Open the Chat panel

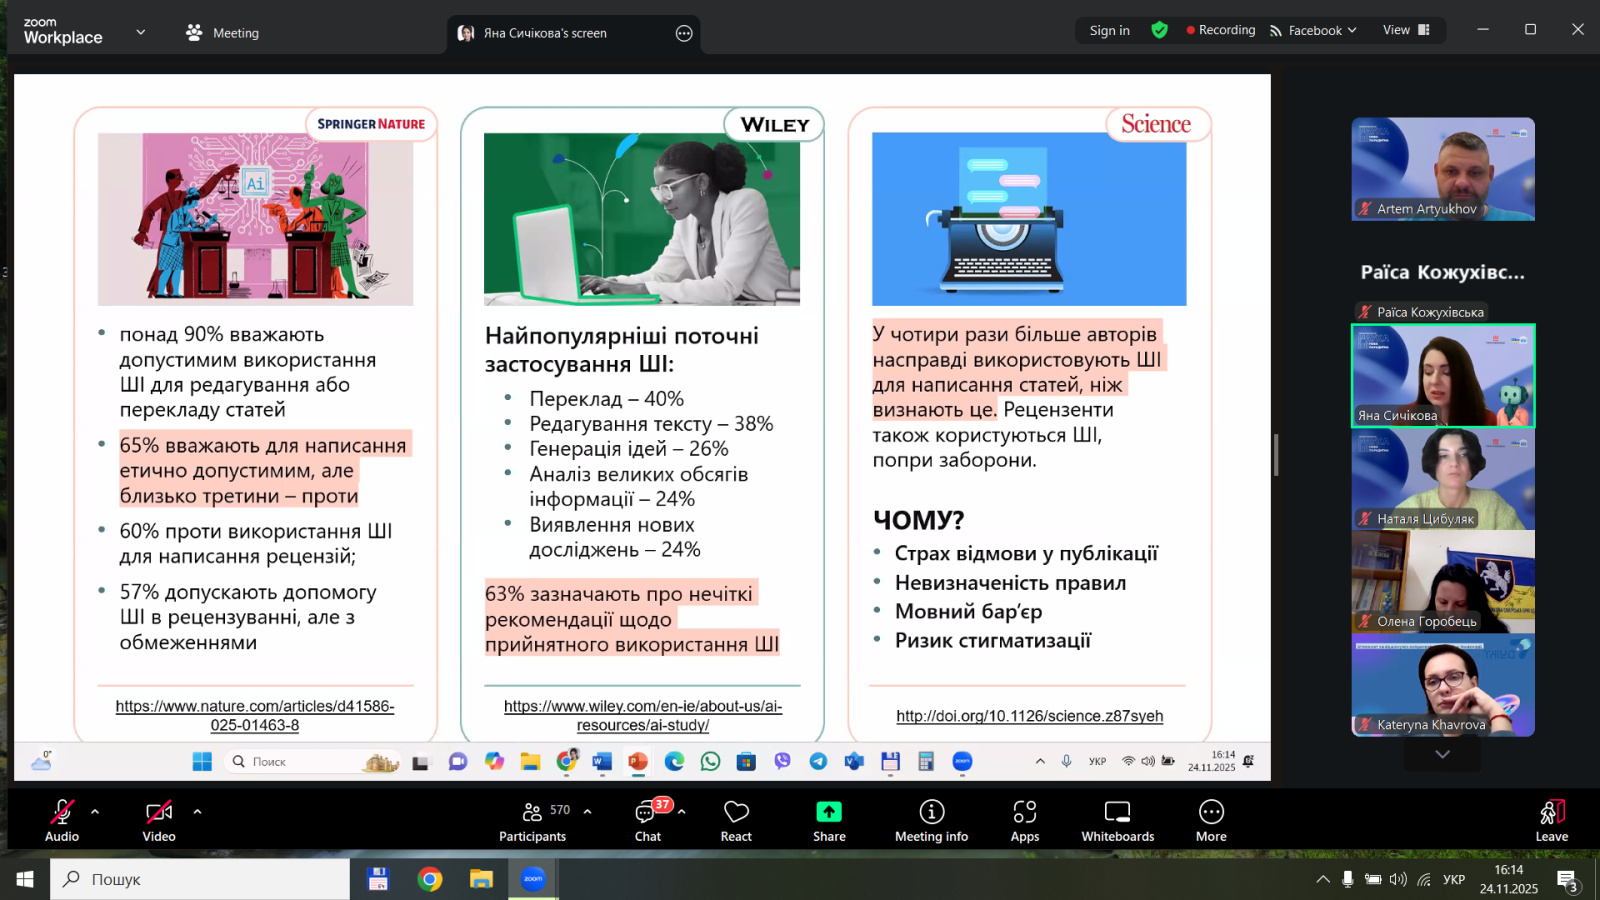point(648,819)
